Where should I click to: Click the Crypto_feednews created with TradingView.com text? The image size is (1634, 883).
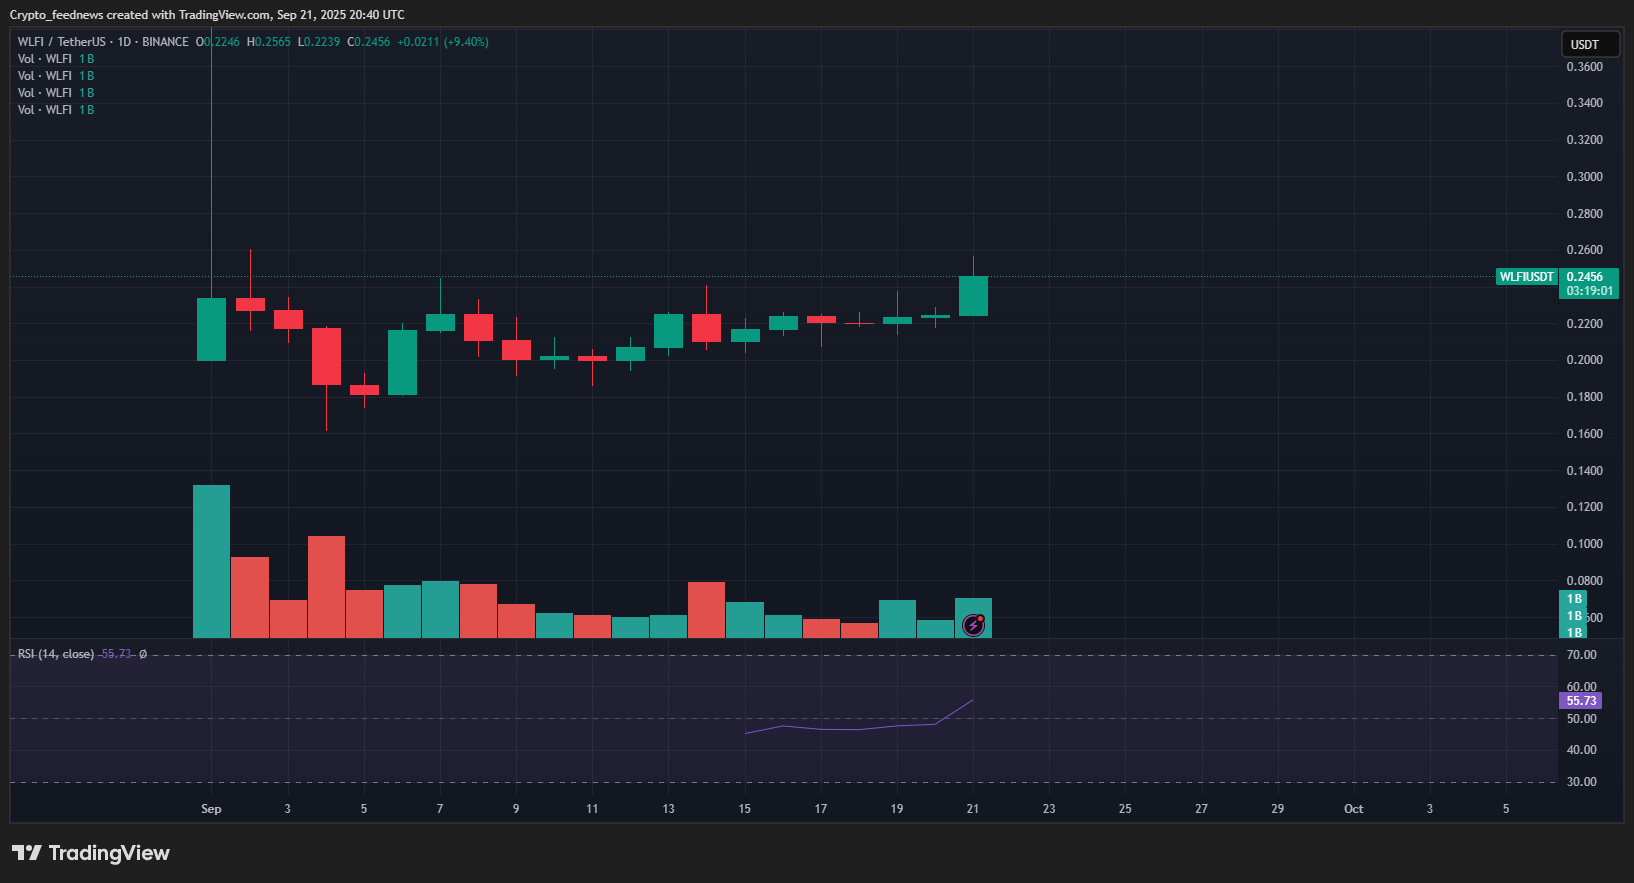(x=207, y=15)
